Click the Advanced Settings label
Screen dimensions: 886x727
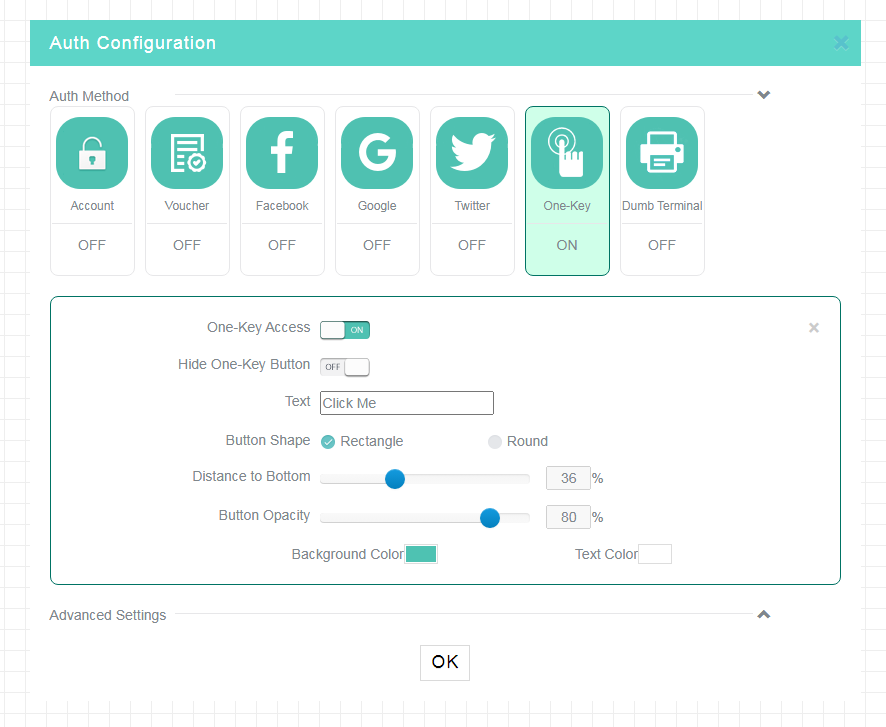tap(107, 615)
